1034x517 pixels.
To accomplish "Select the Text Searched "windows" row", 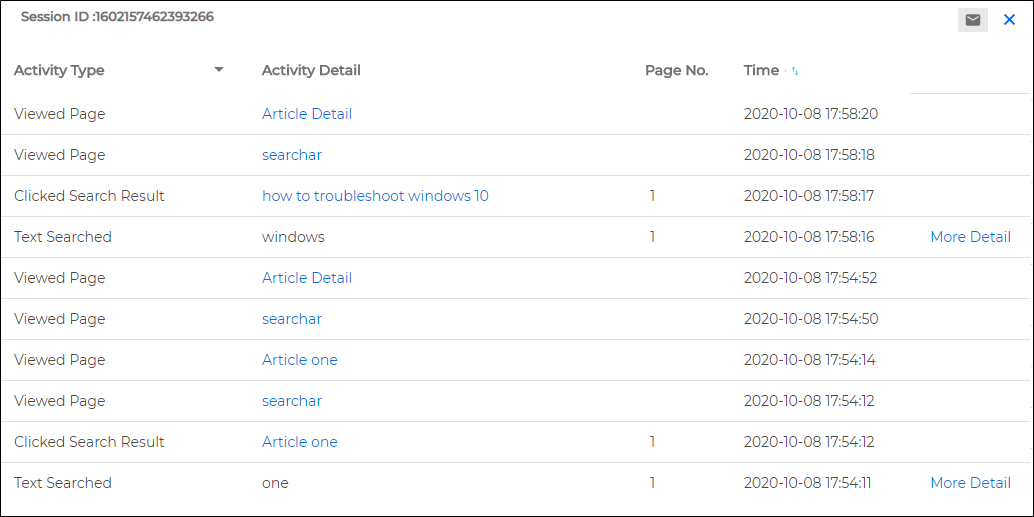I will (x=514, y=237).
